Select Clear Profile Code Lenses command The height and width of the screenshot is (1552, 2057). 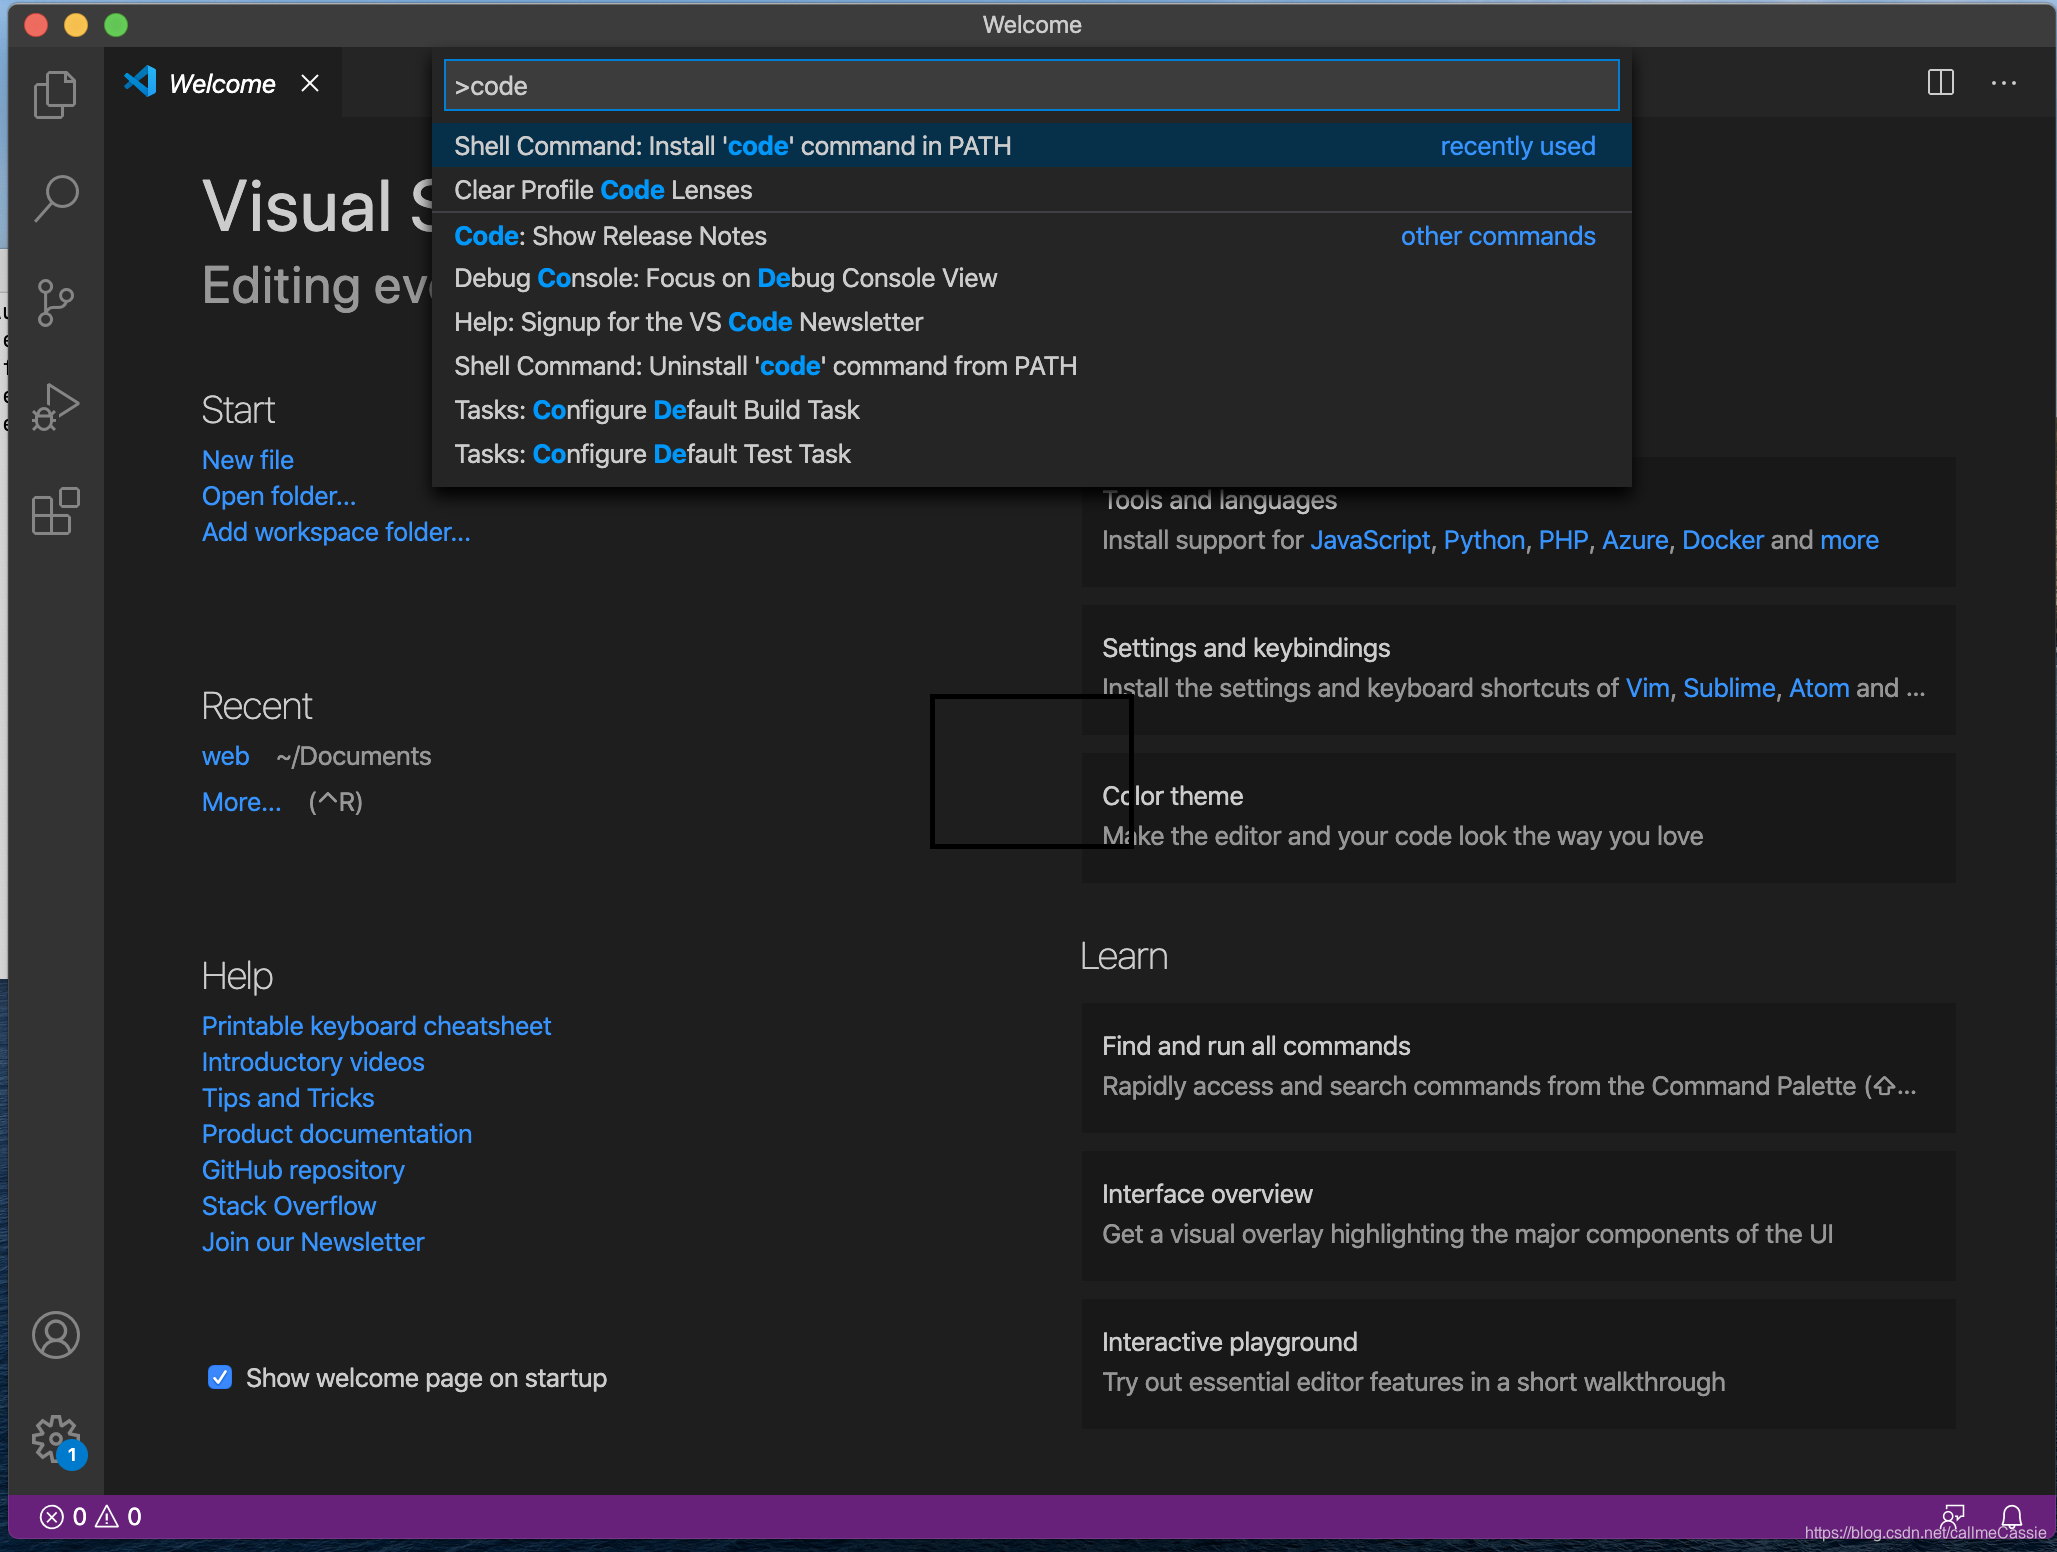pos(1031,190)
